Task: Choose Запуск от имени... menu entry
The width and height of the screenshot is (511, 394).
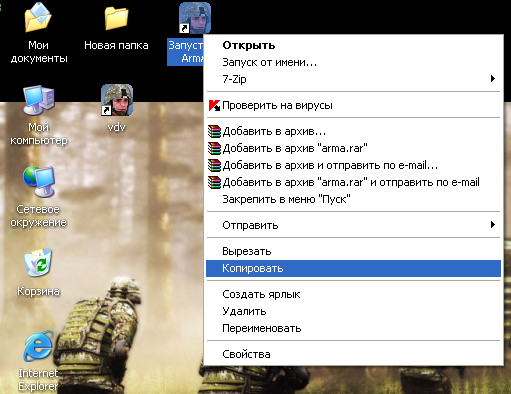Action: [353, 62]
